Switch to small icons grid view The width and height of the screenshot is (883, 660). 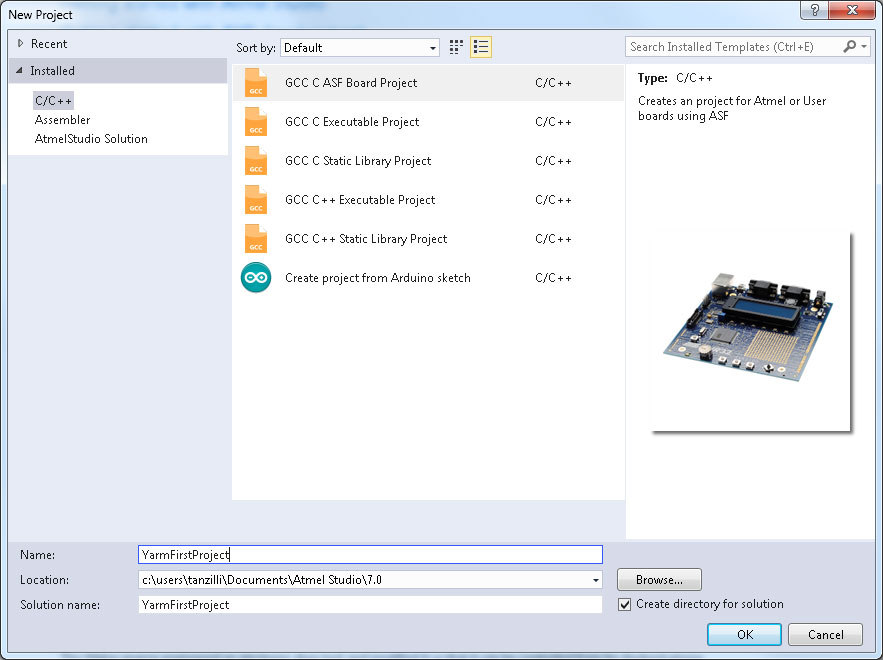click(x=456, y=47)
